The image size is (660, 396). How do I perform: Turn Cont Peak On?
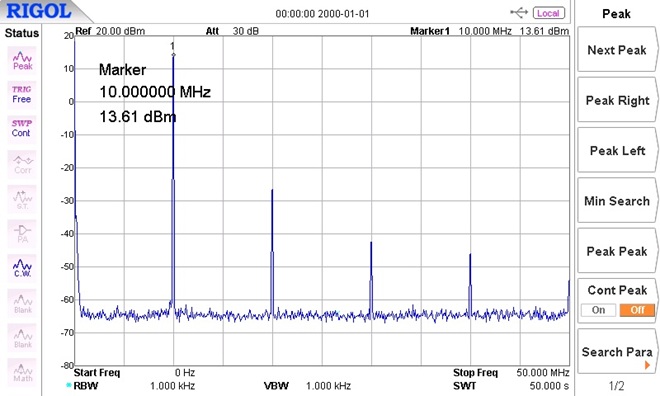pos(598,310)
